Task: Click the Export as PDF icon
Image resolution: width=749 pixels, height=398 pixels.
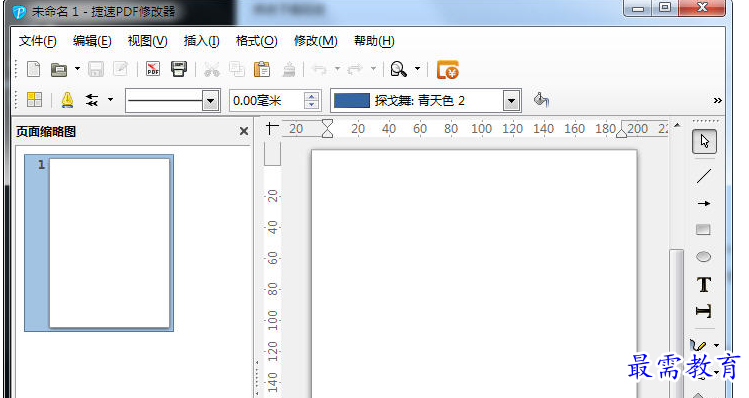Action: 153,70
